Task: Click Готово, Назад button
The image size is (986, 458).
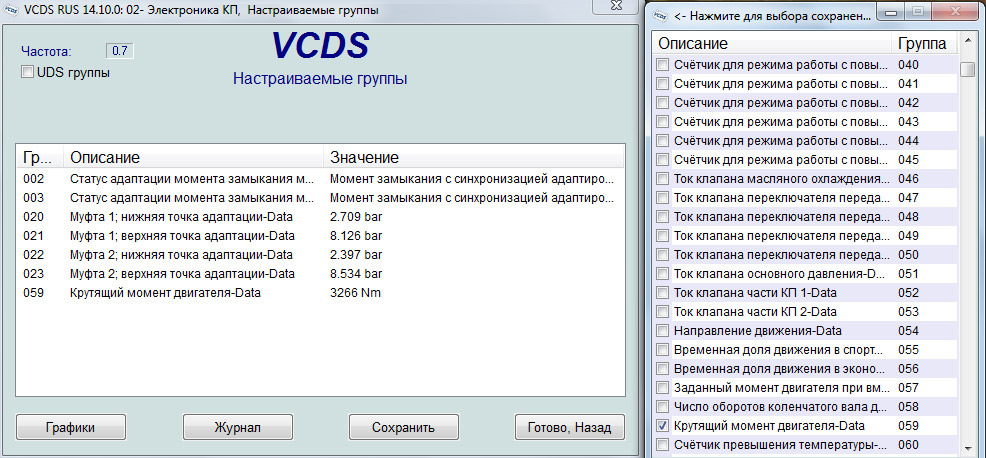Action: click(x=570, y=427)
